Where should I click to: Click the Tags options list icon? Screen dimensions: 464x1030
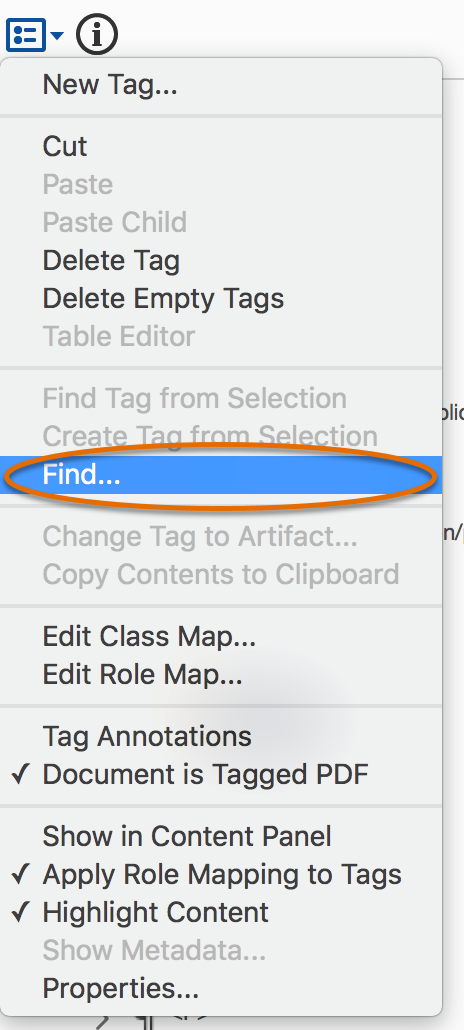[26, 35]
